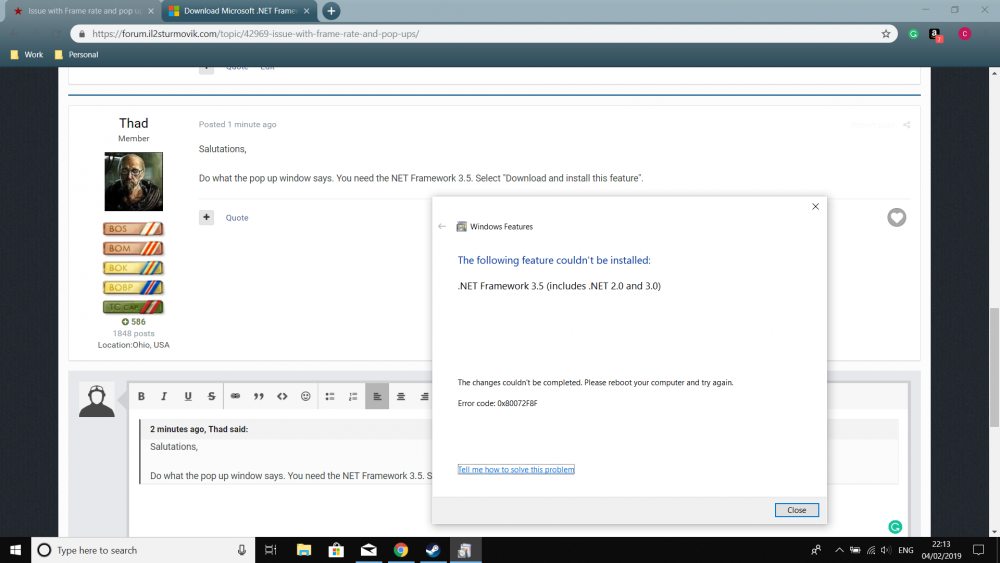Close the Windows Features dialog with Close button
1000x563 pixels.
click(797, 510)
